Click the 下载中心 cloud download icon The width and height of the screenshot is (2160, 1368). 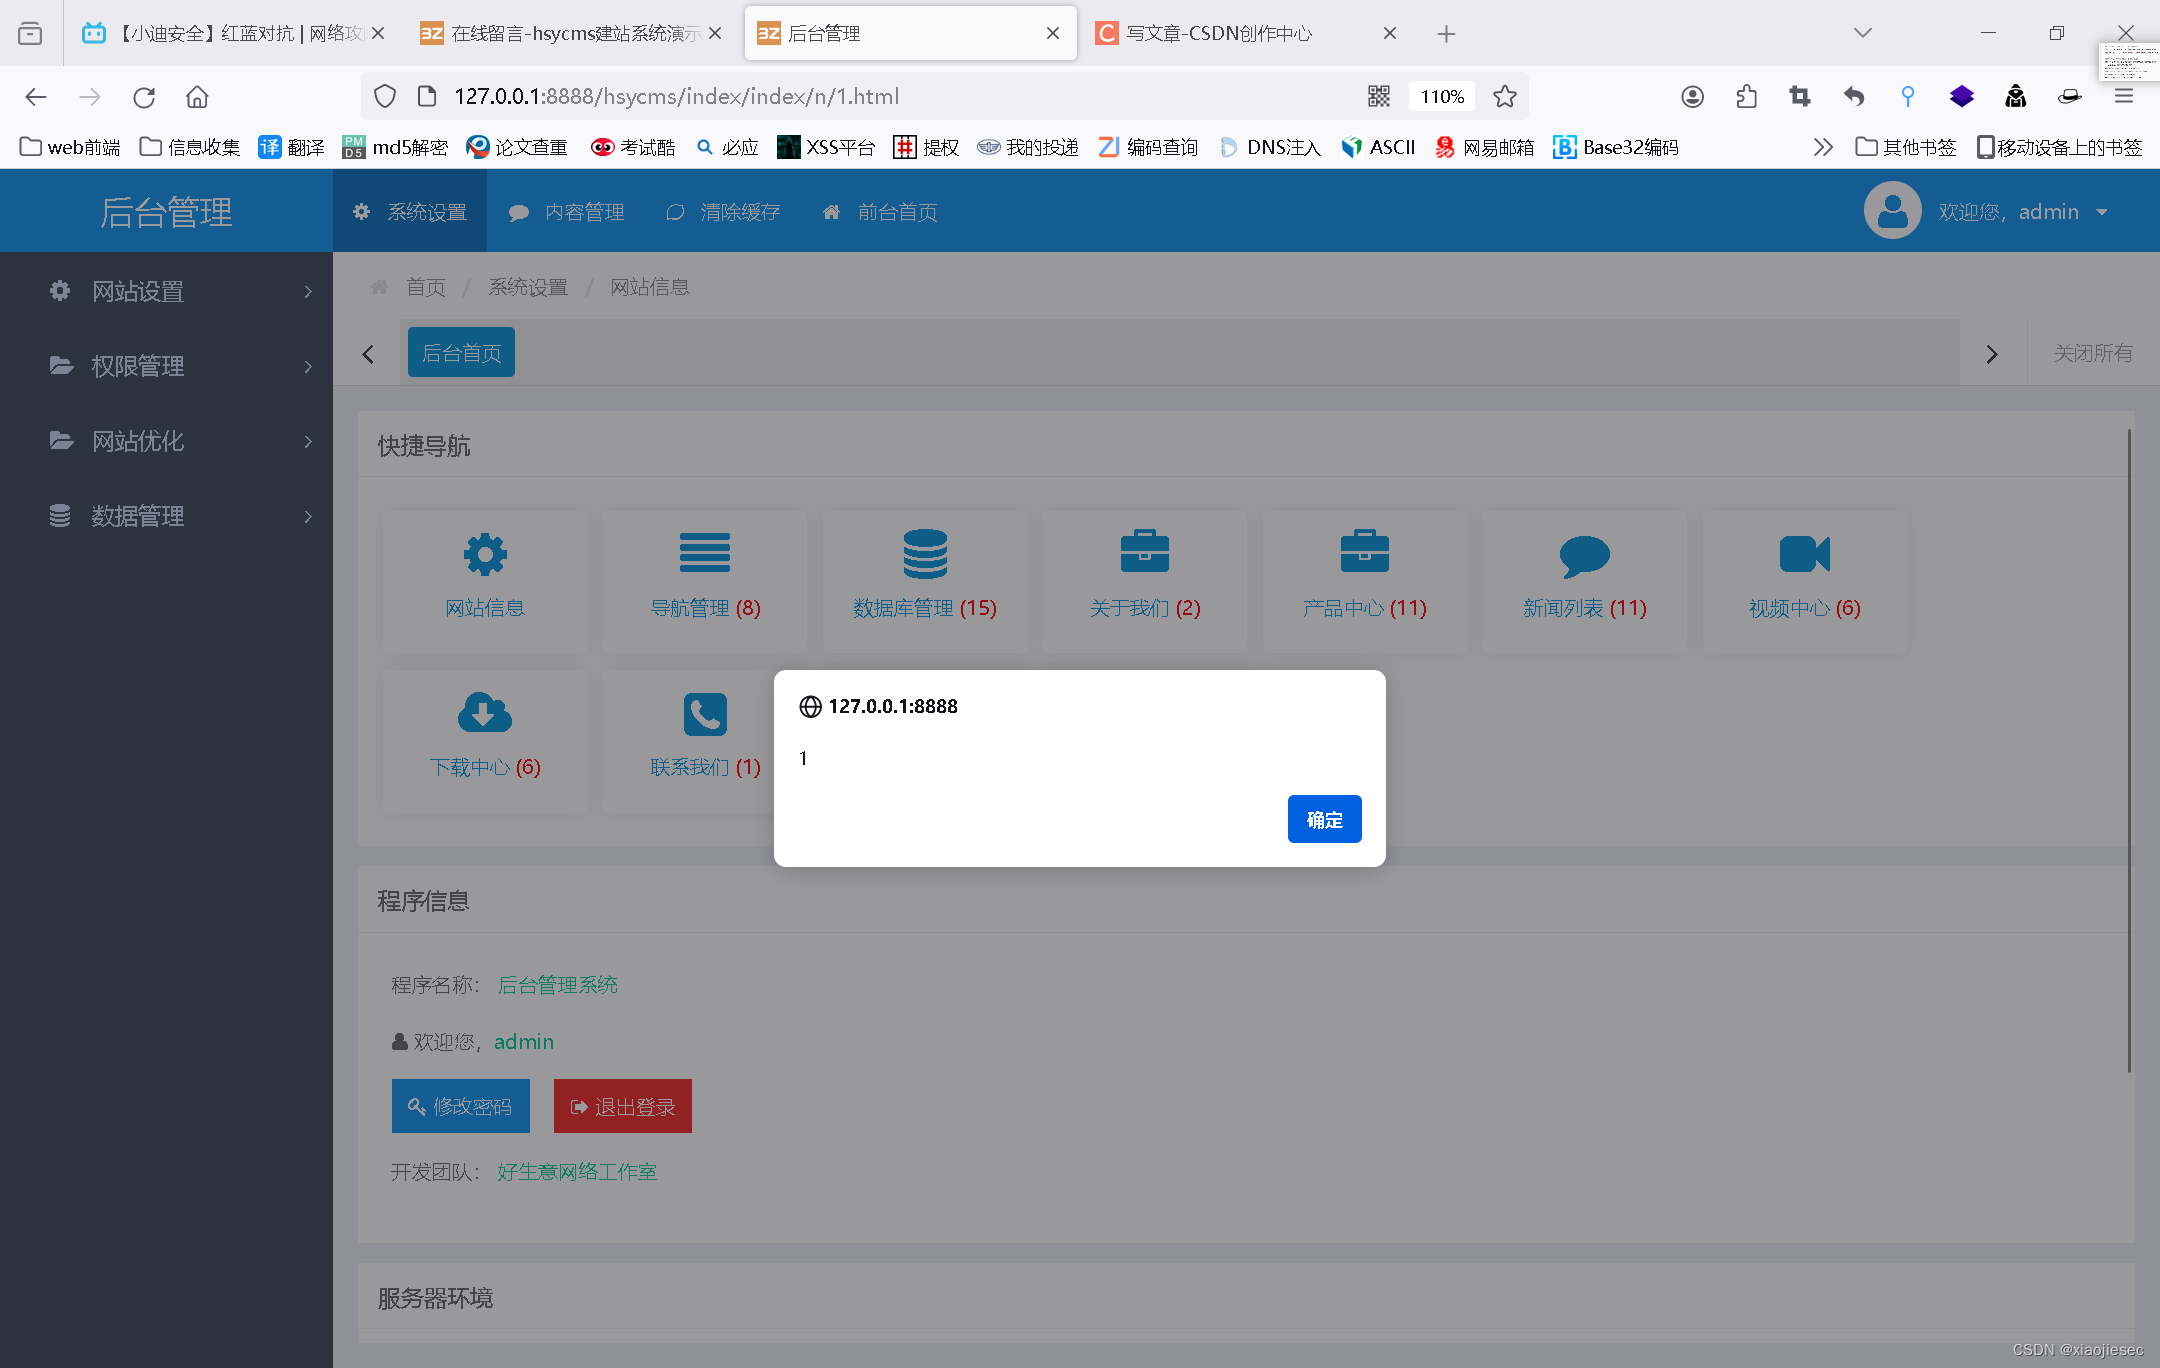click(485, 713)
